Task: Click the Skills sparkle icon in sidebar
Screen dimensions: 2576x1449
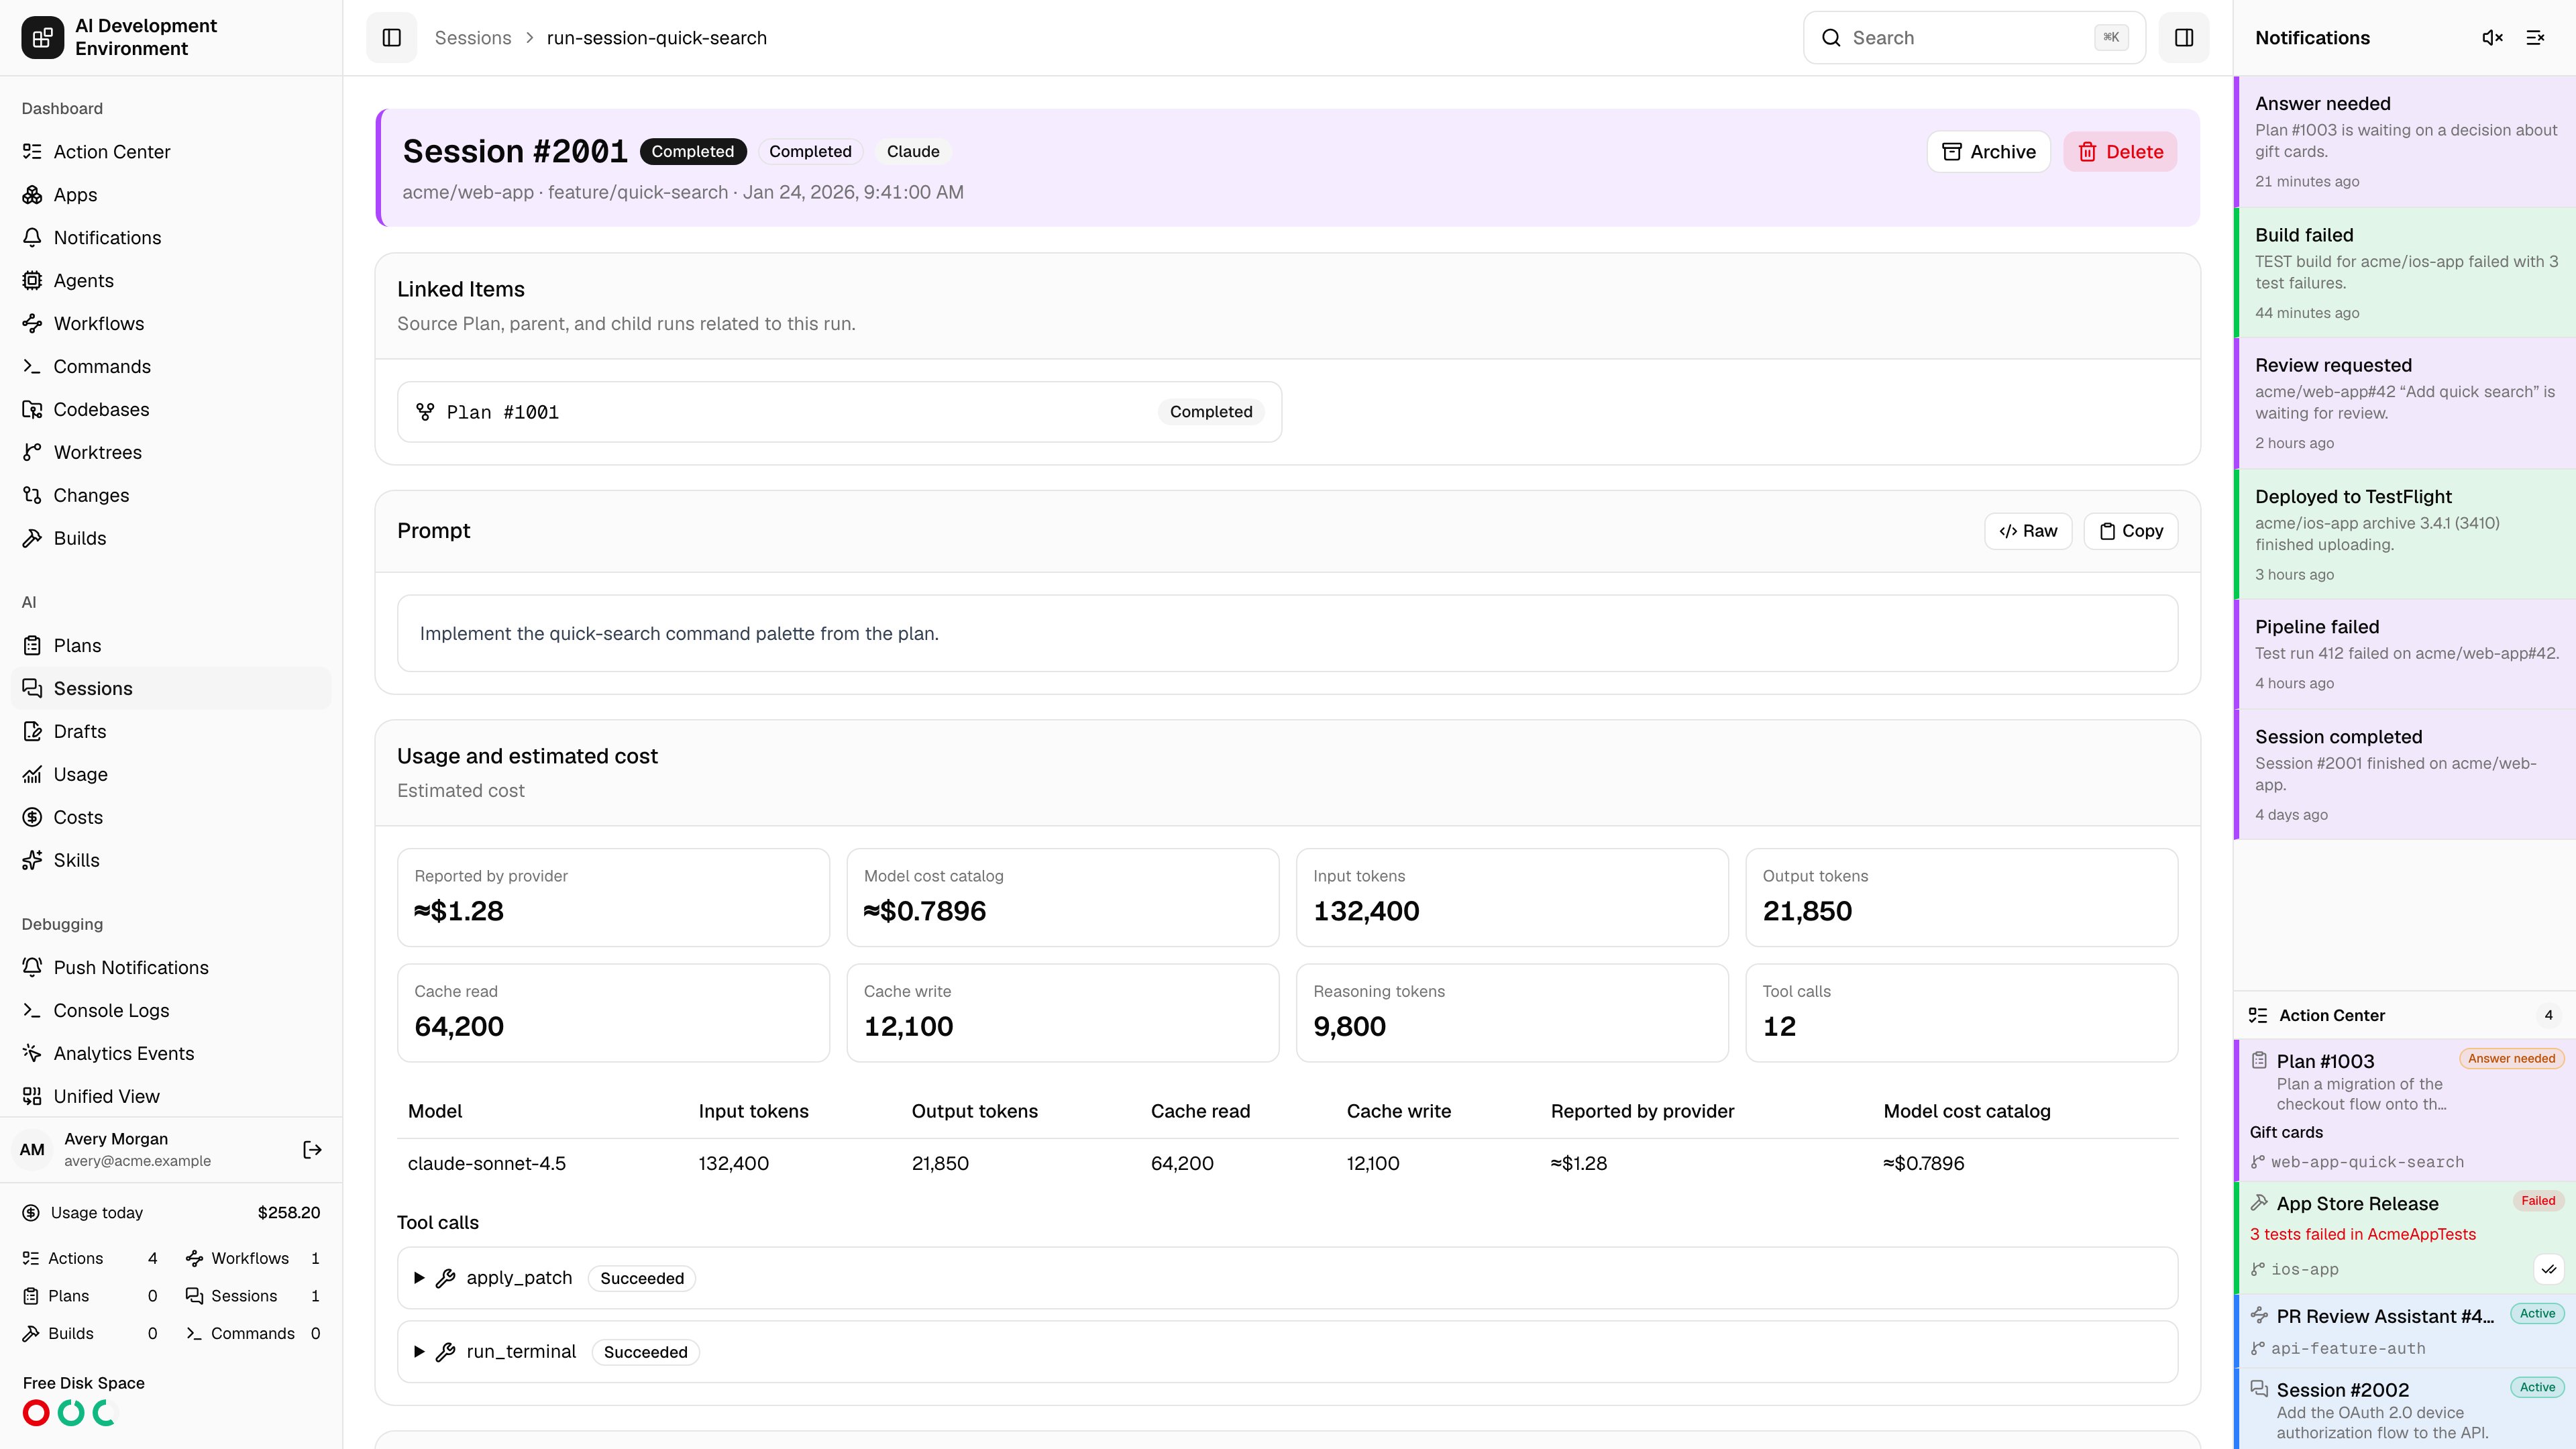Action: [32, 861]
